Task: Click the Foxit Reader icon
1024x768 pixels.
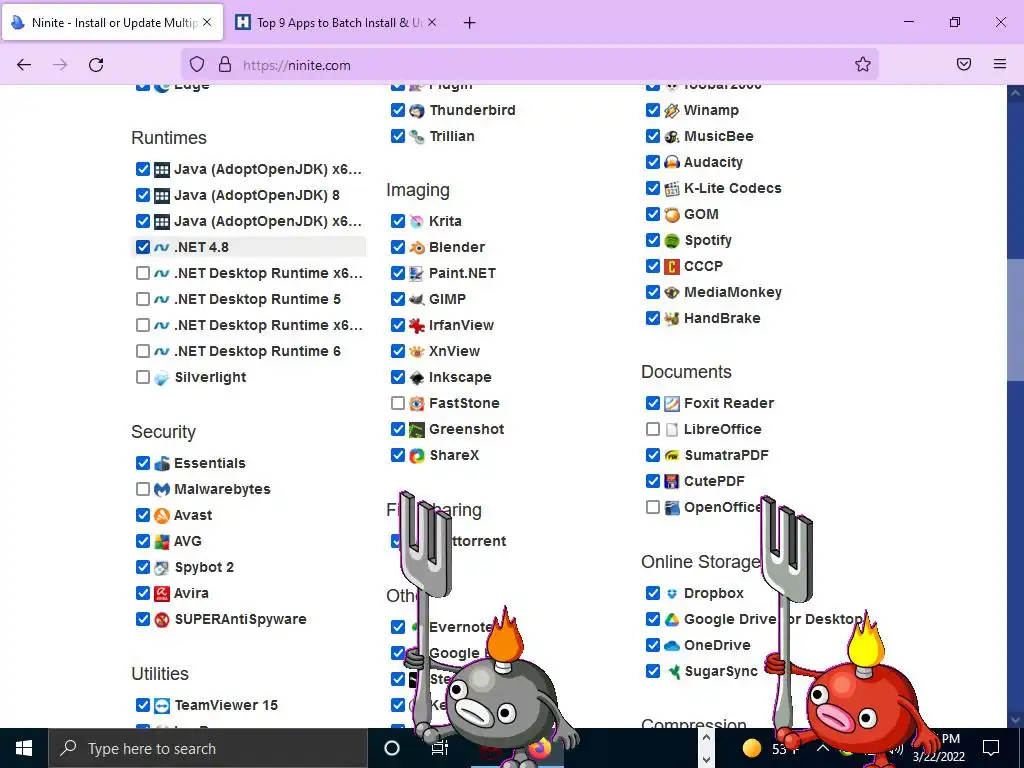Action: (x=672, y=404)
